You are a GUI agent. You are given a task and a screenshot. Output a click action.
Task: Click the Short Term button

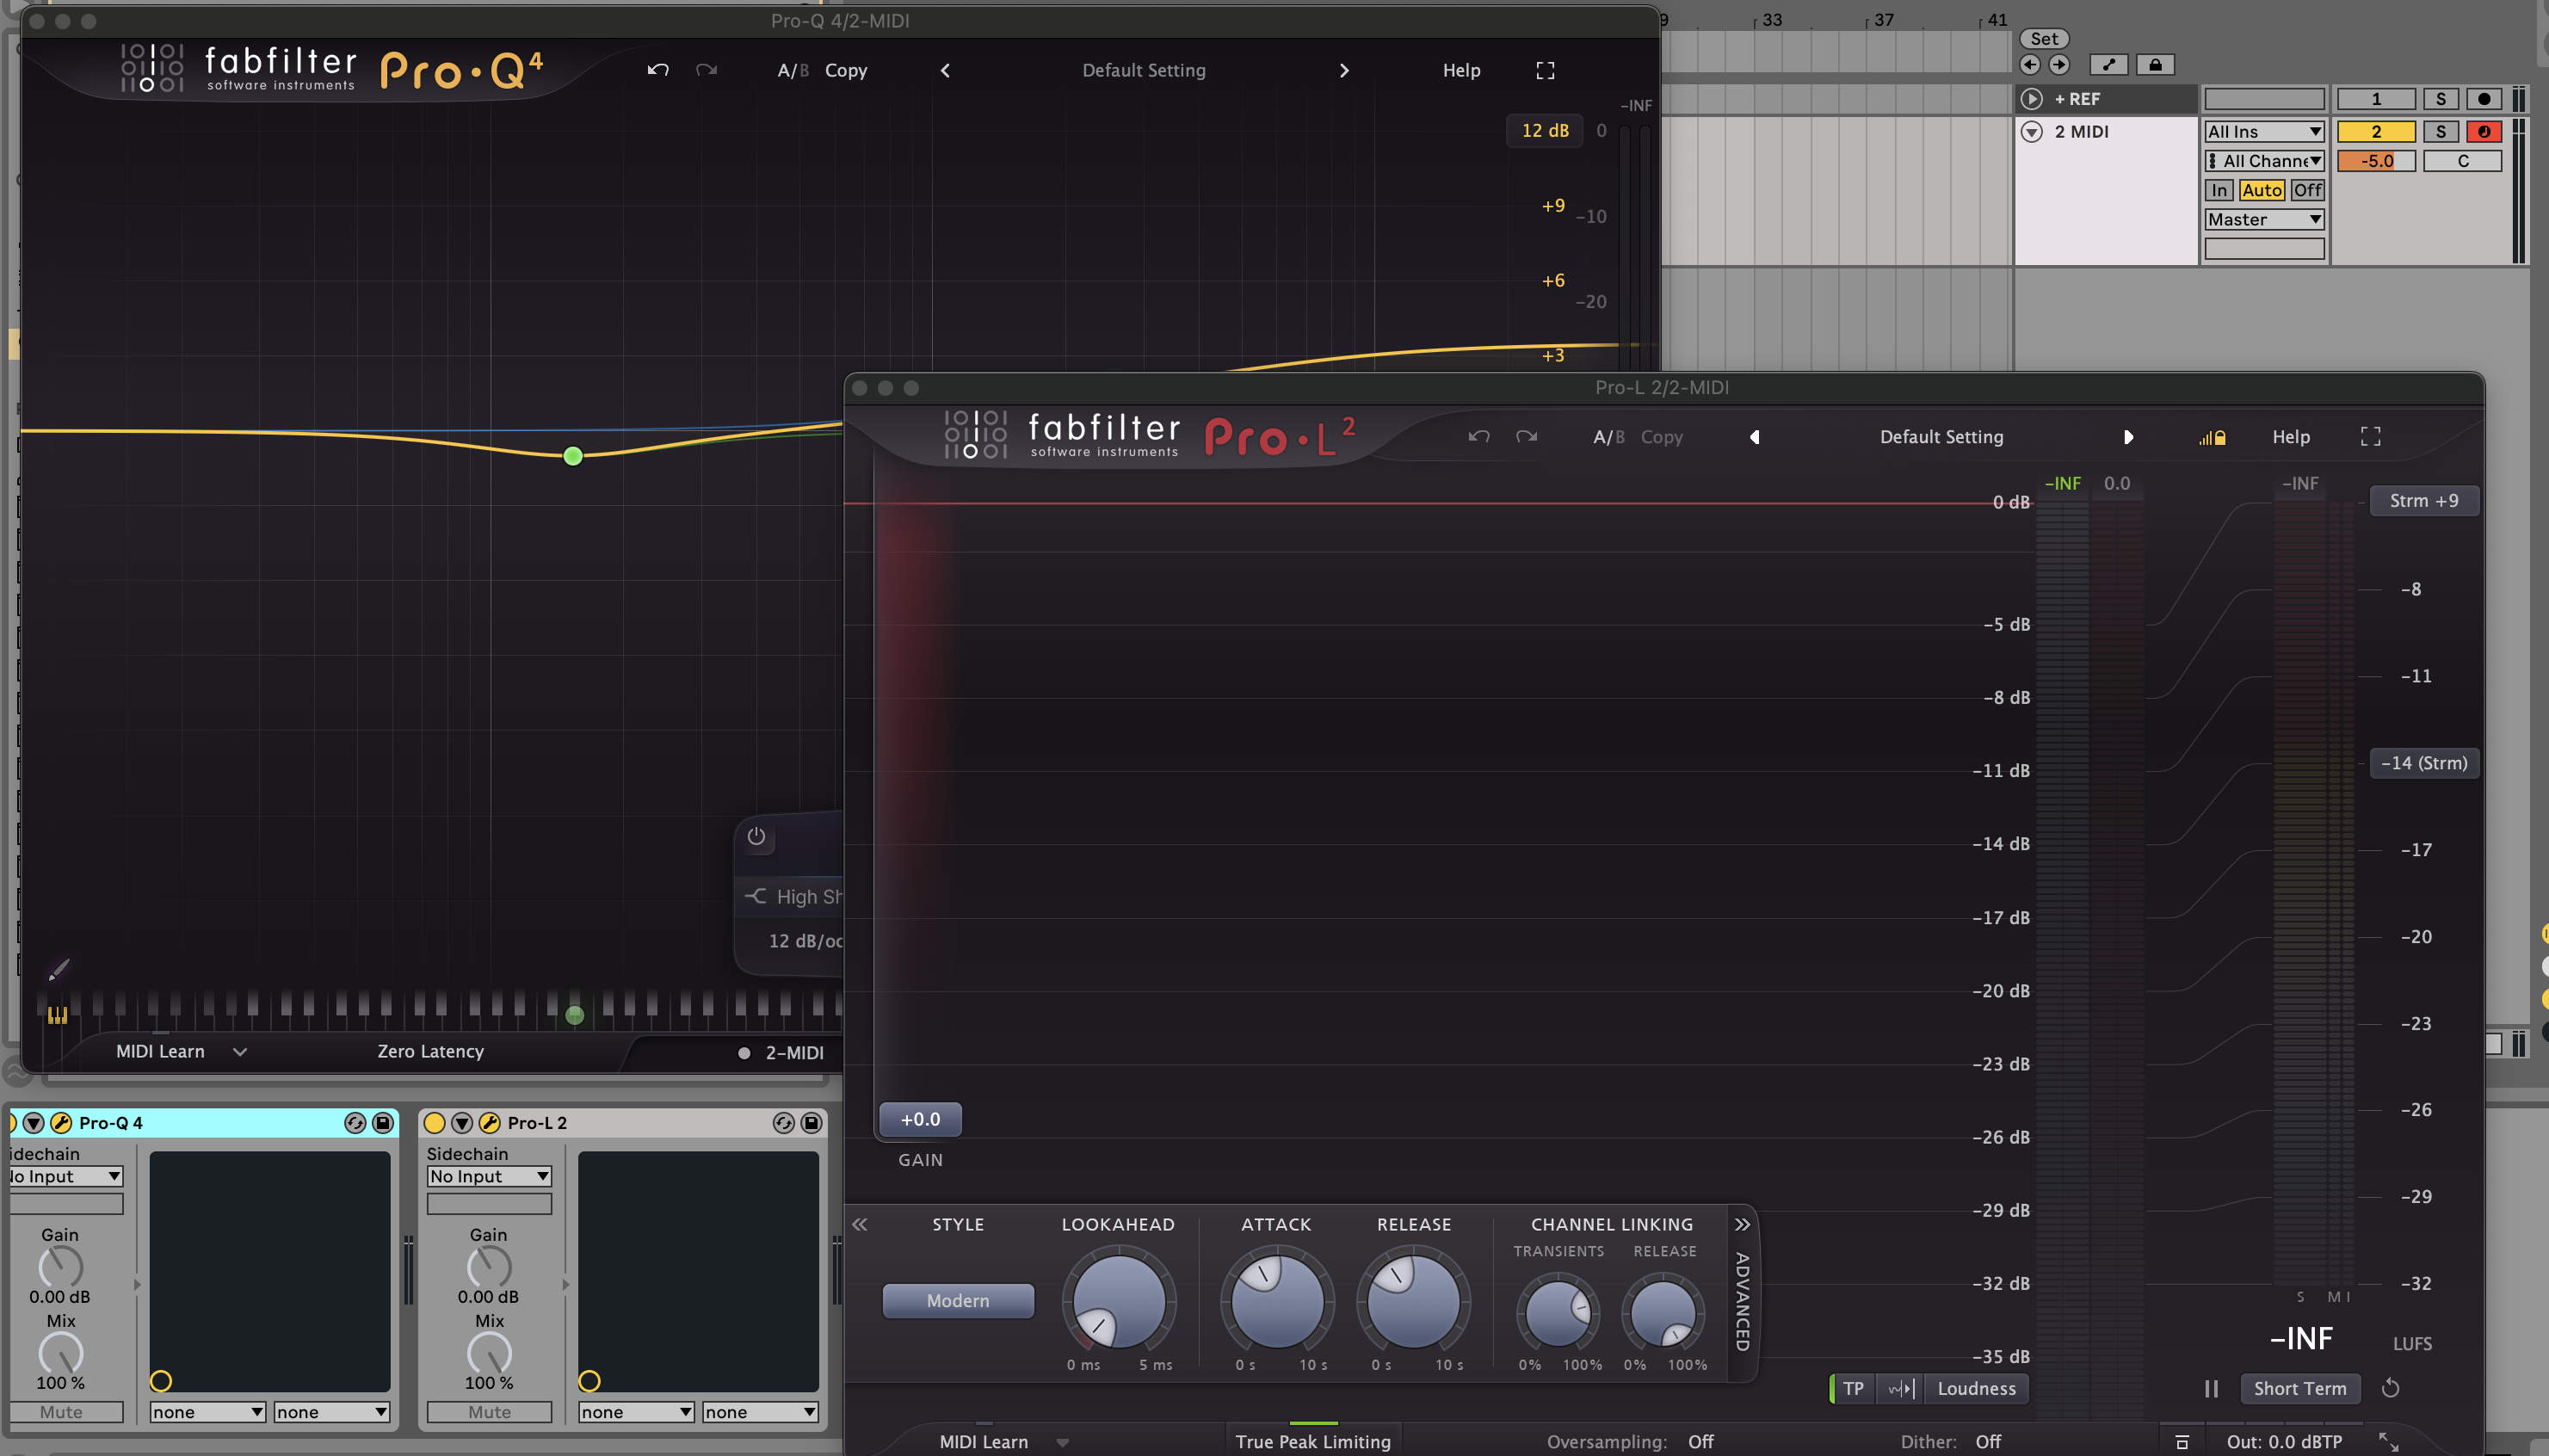(x=2299, y=1388)
